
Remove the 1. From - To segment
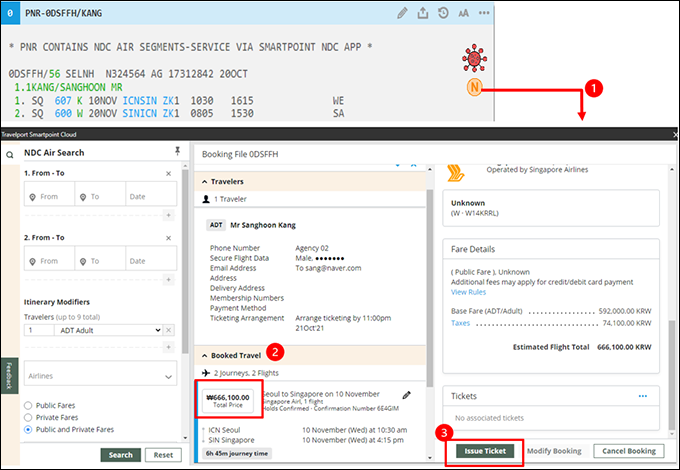[168, 173]
